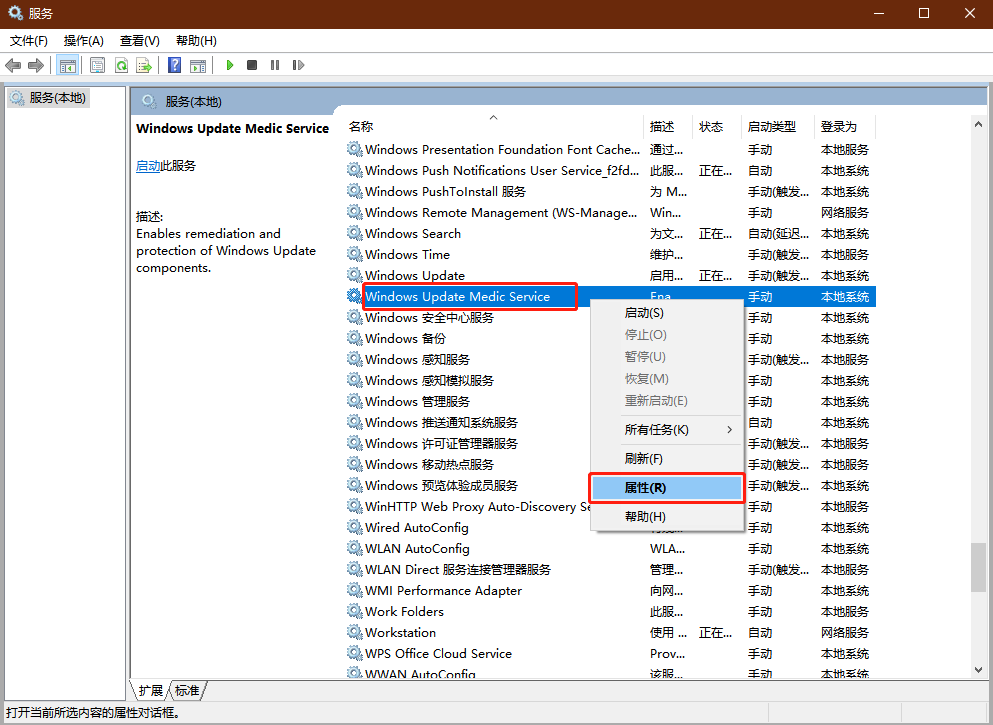Click the show/hide action pane icon
The image size is (993, 725).
pyautogui.click(x=198, y=65)
